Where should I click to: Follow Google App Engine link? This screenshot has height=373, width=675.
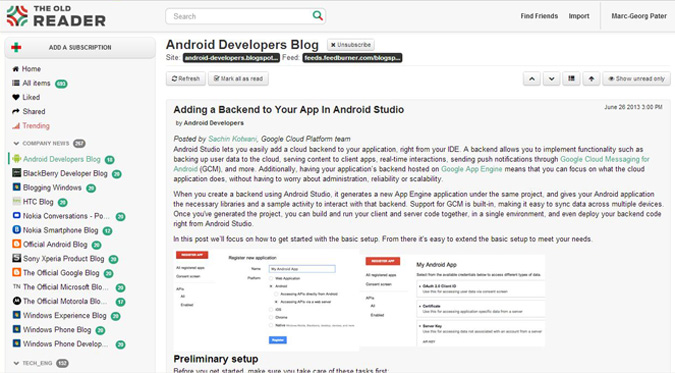pos(472,169)
